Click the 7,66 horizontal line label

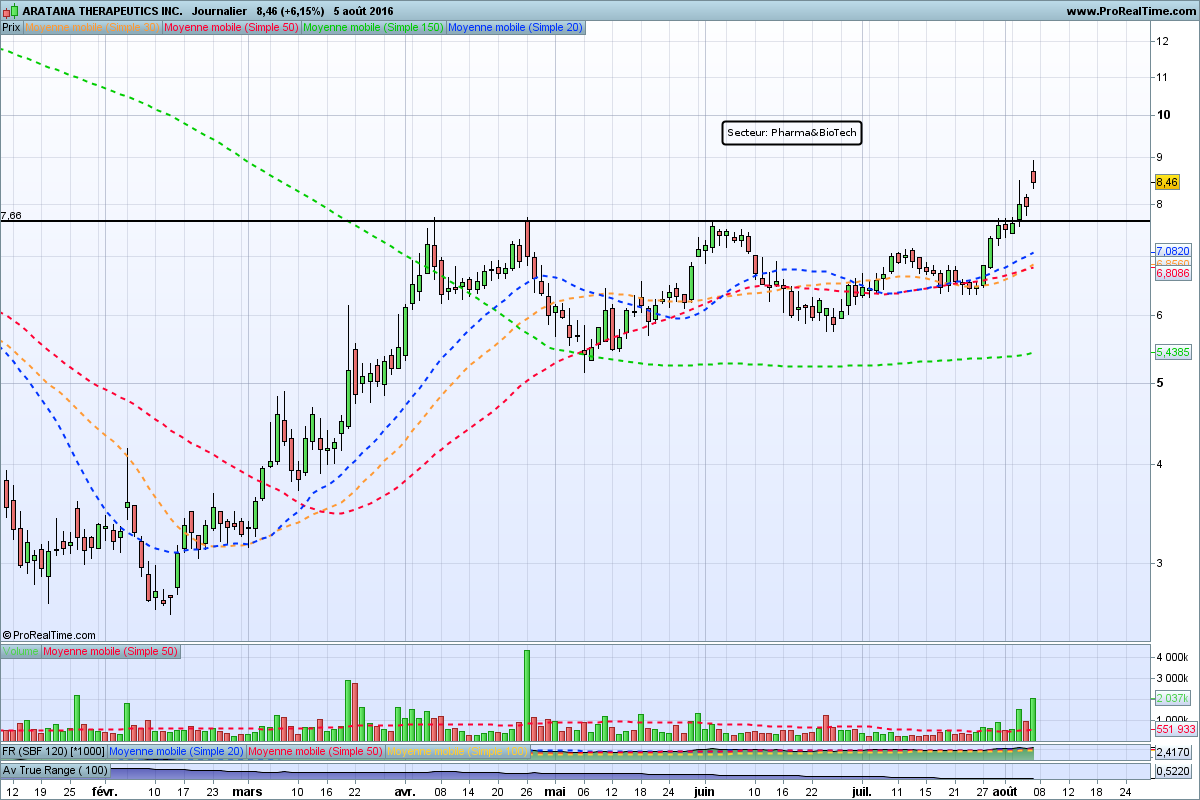(11, 215)
